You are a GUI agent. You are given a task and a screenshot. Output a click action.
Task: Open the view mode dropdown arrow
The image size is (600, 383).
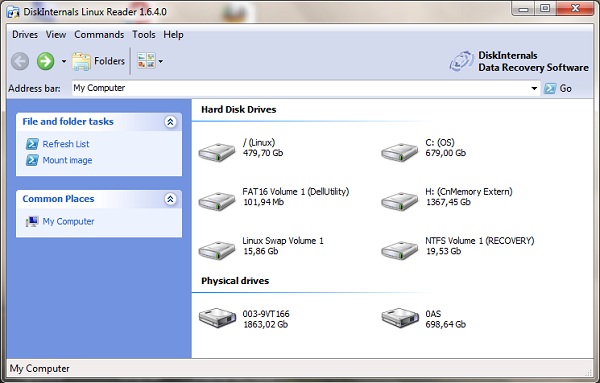coord(161,61)
